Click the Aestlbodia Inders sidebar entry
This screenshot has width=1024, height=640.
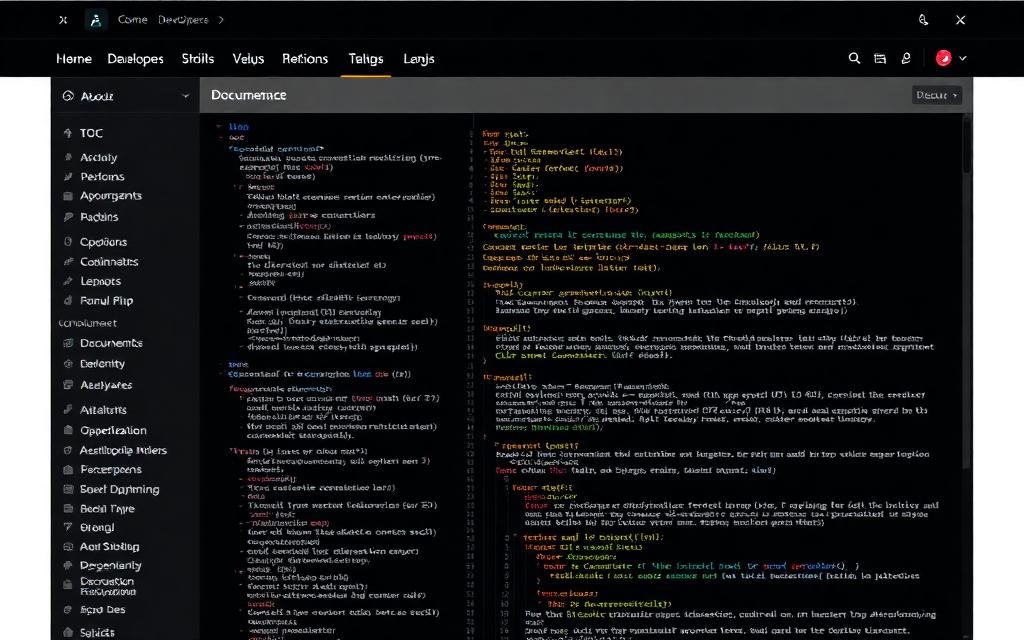point(125,451)
